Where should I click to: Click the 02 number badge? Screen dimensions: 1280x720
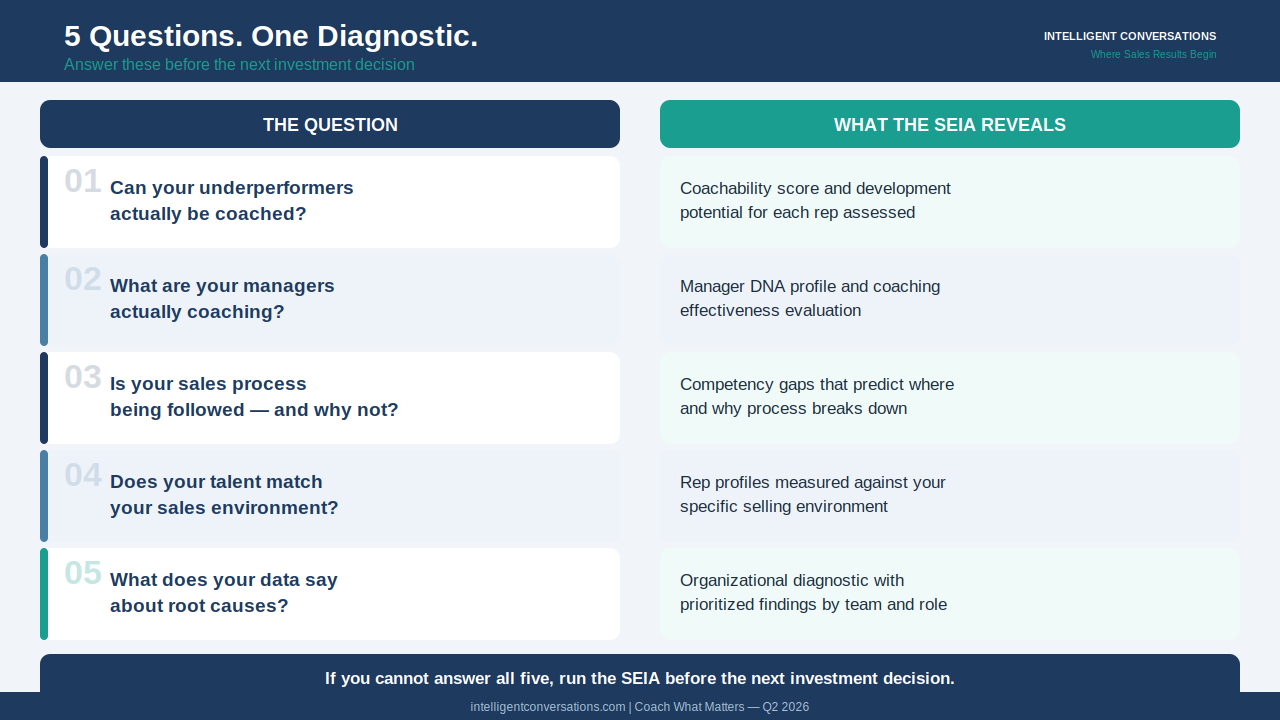83,279
